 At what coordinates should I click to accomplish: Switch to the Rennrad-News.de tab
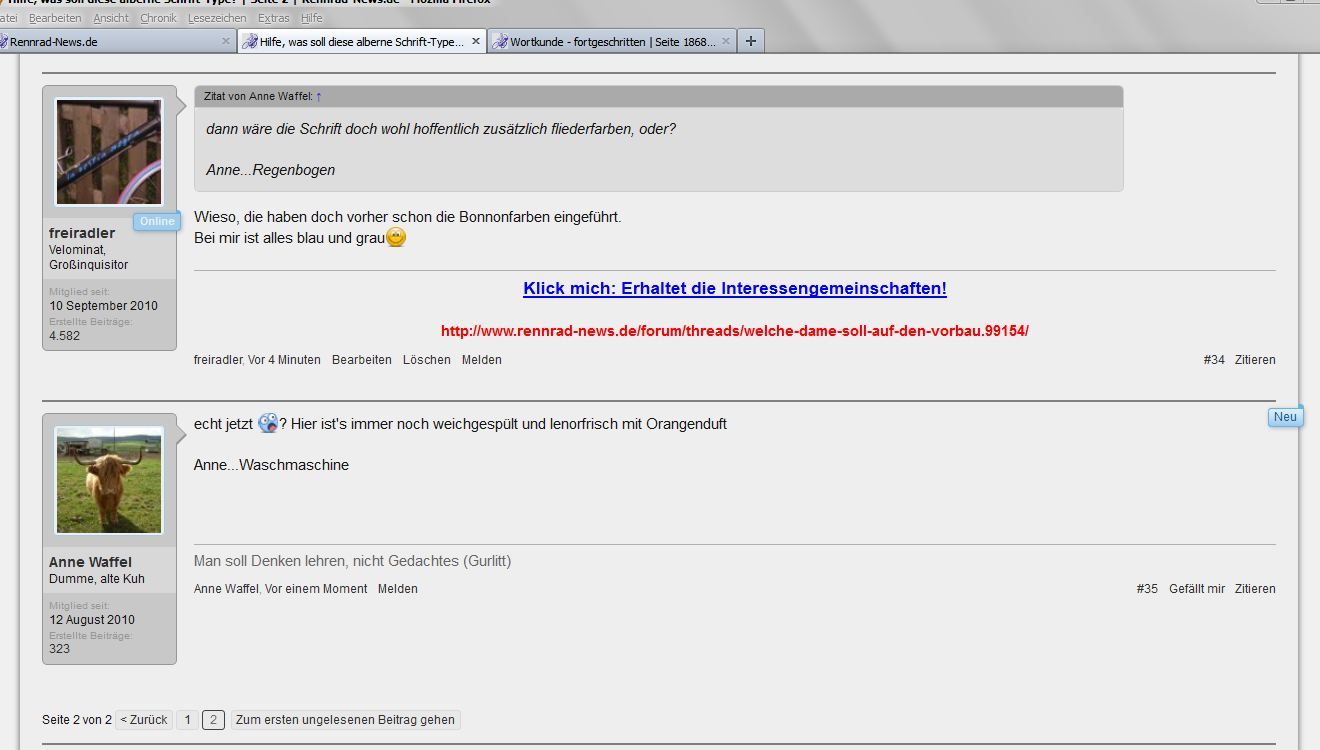(110, 42)
